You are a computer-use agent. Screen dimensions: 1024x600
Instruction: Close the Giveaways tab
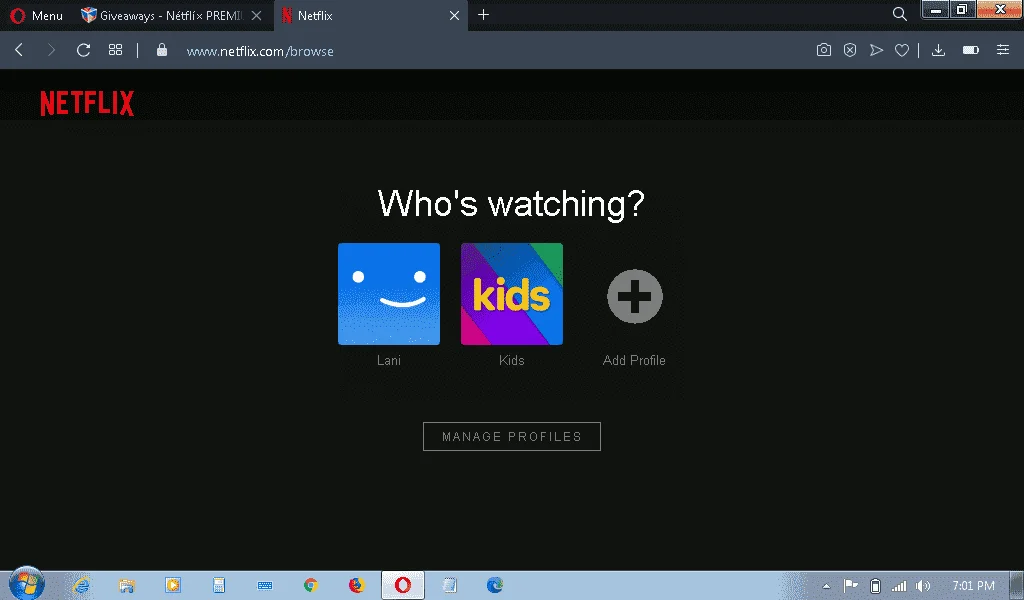click(257, 15)
